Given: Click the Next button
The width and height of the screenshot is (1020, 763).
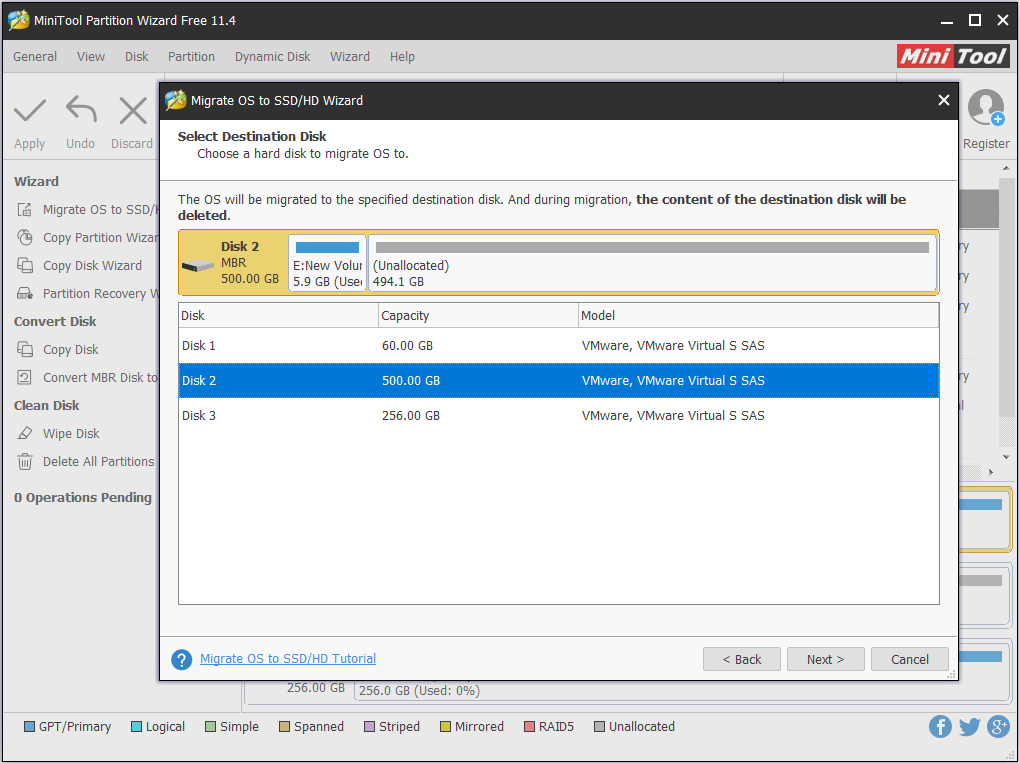Looking at the screenshot, I should click(825, 659).
